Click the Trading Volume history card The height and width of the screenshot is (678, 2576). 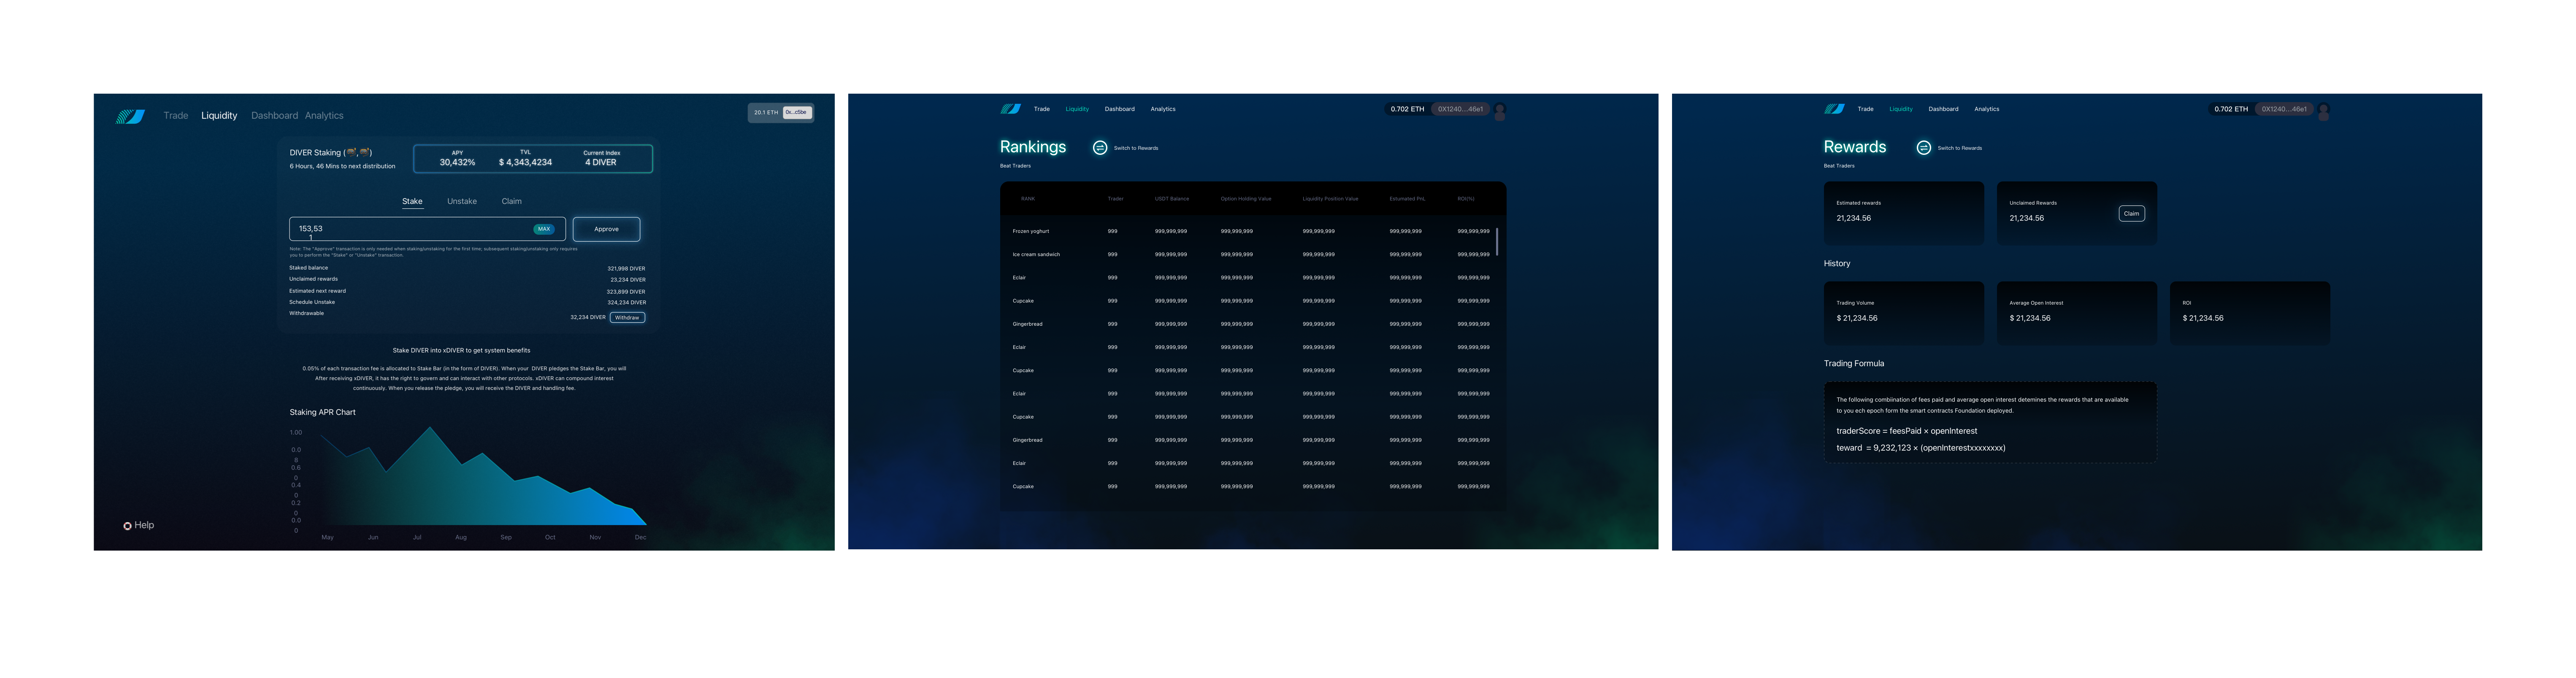tap(1904, 313)
